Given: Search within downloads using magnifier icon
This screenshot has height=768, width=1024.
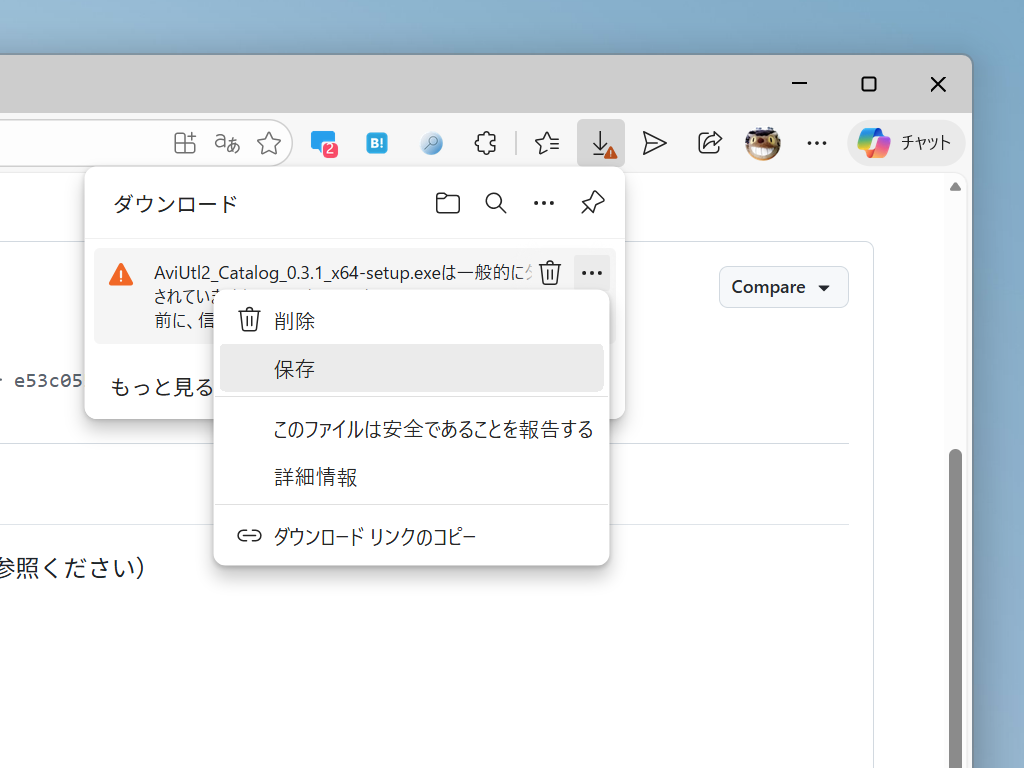Looking at the screenshot, I should pyautogui.click(x=495, y=203).
